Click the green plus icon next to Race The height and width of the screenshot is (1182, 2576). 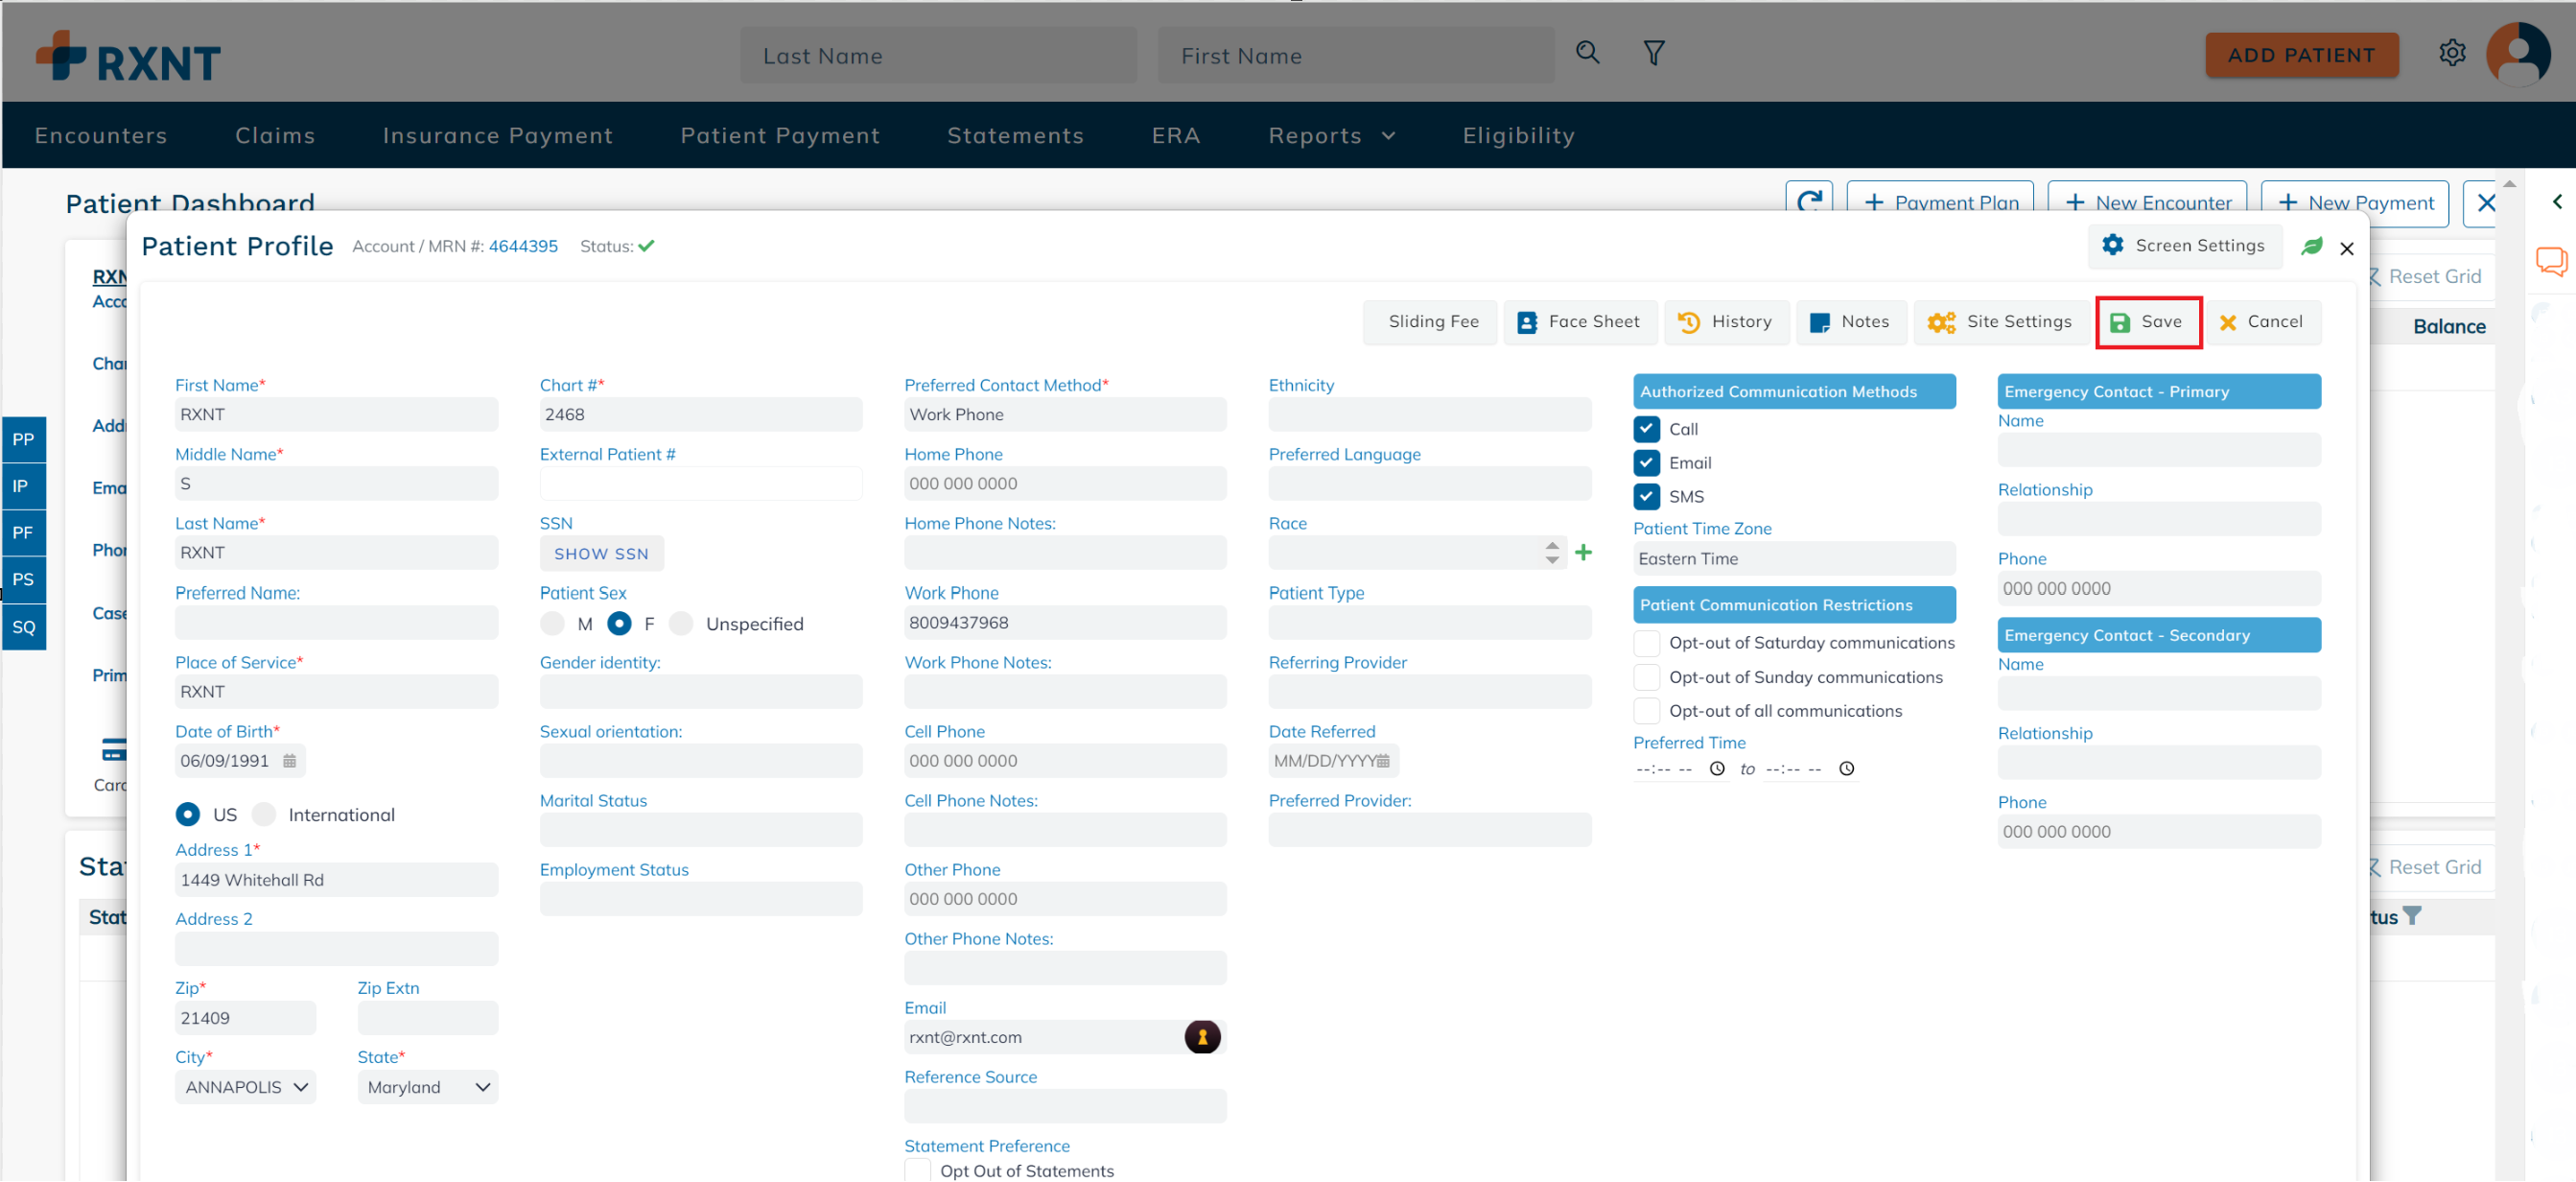1583,552
